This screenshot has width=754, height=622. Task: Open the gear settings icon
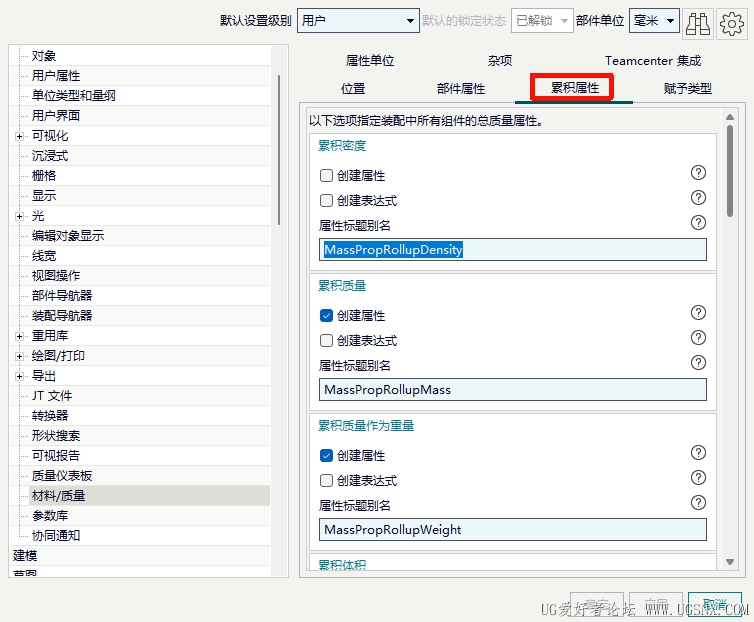point(731,23)
